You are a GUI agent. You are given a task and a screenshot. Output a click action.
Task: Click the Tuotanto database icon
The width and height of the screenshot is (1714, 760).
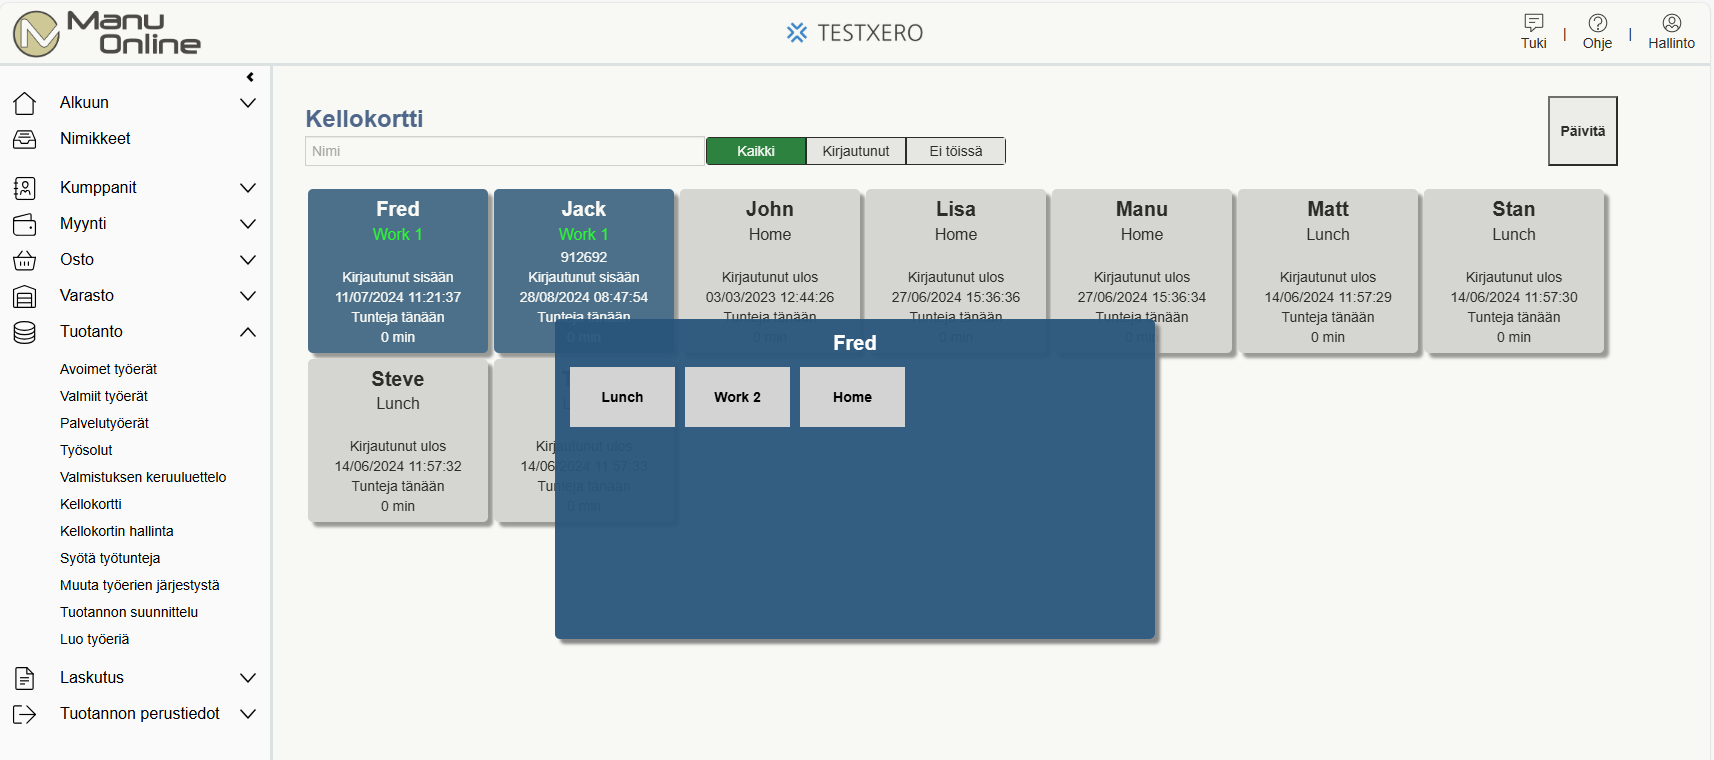(x=25, y=332)
